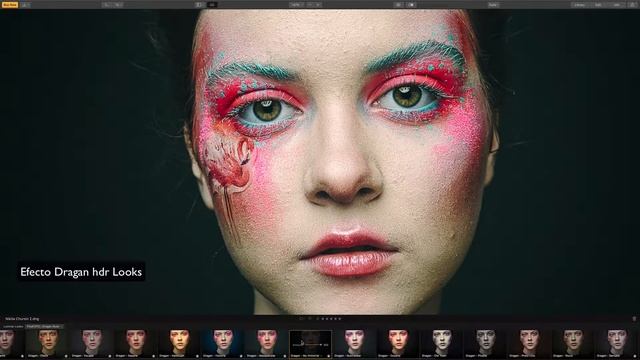Open the Luminar Looks category tab
640x360 pixels.
pyautogui.click(x=13, y=327)
